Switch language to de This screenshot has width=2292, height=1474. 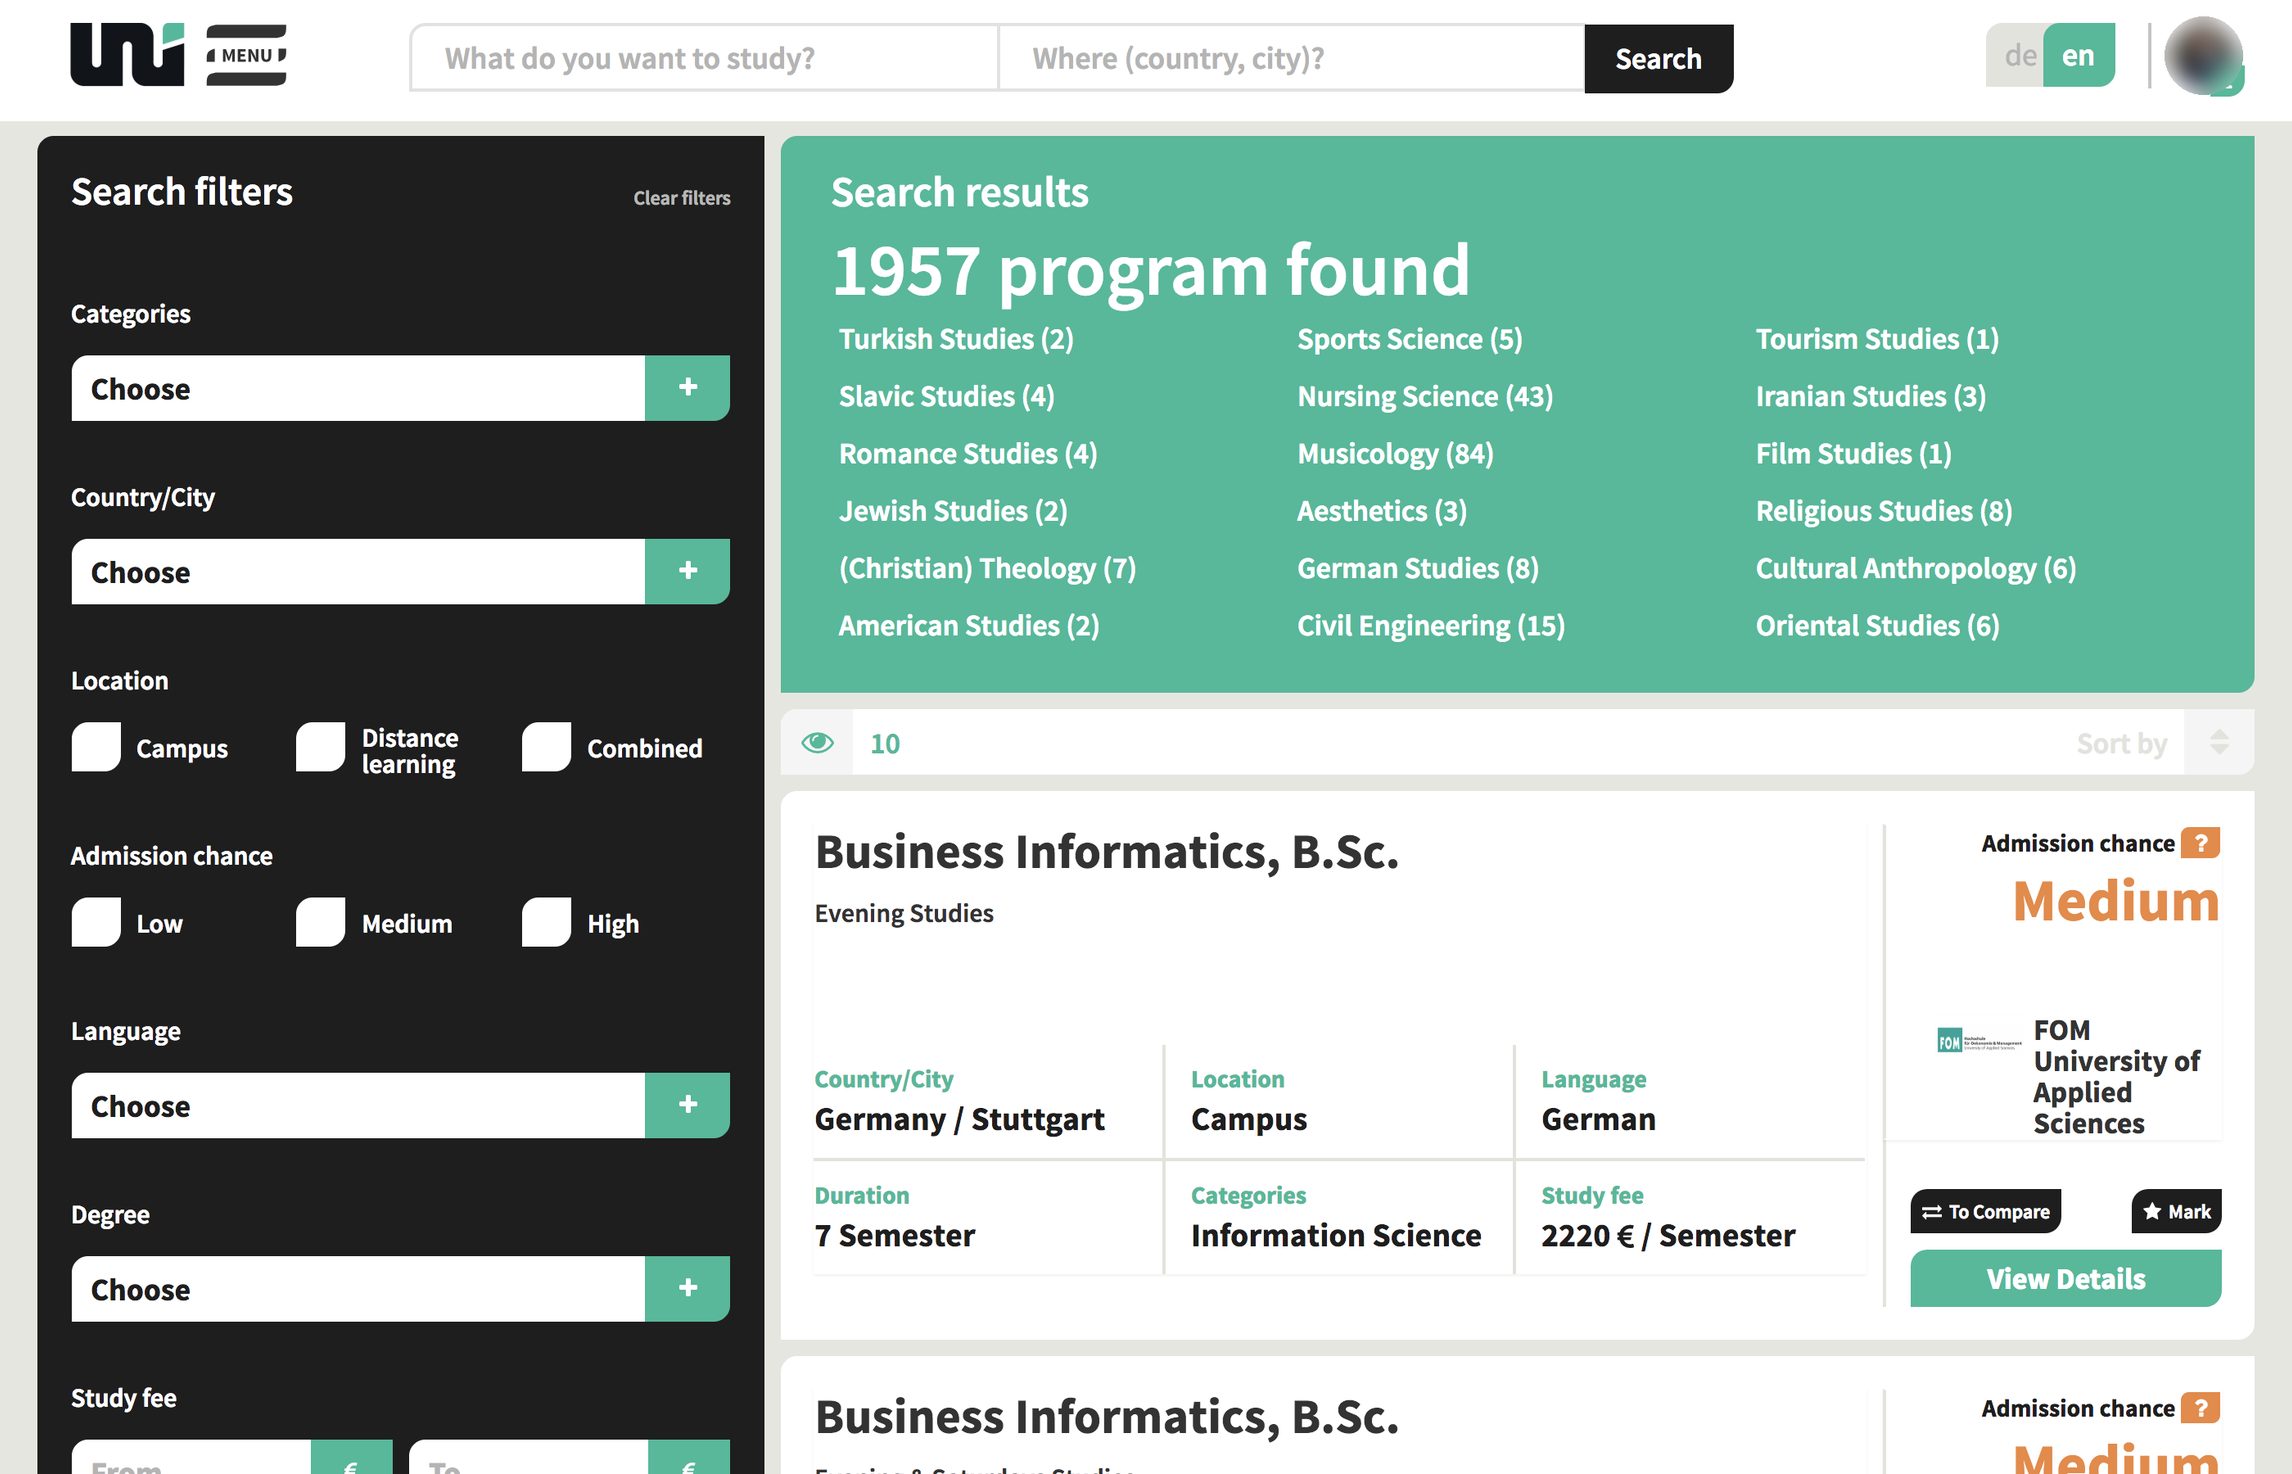[x=2019, y=55]
